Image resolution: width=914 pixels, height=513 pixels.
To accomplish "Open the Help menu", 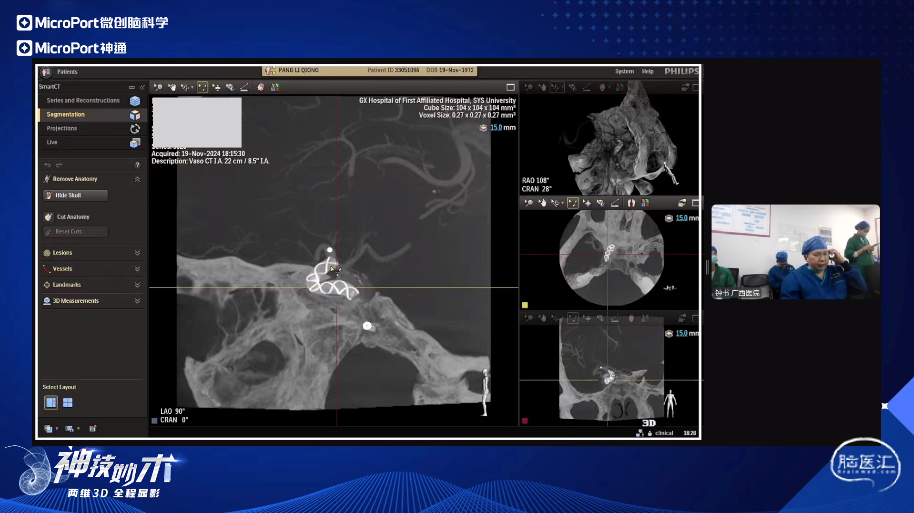I will click(648, 71).
